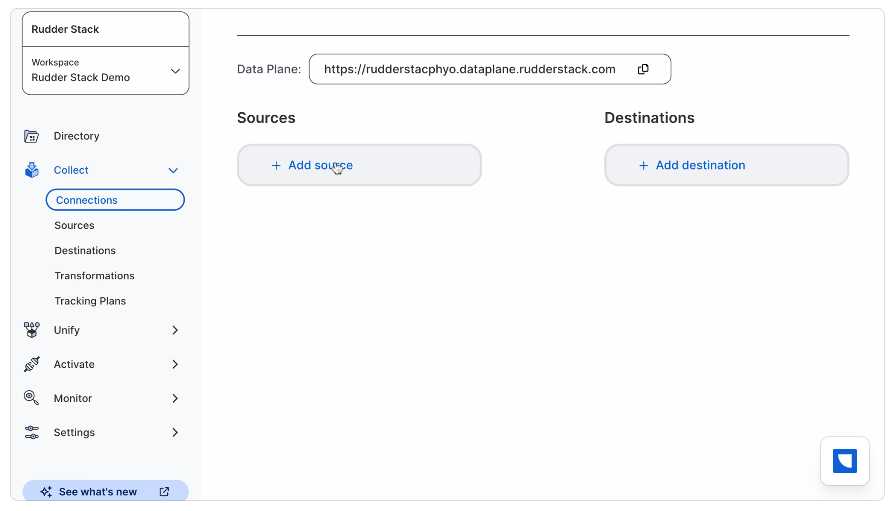The height and width of the screenshot is (511, 895).
Task: Click the Collect menu label
Action: tap(71, 170)
